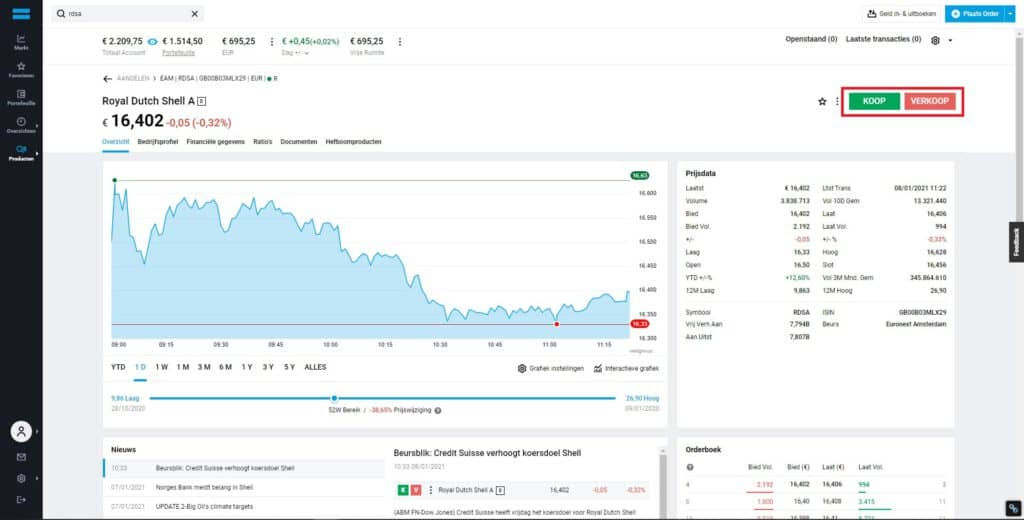The height and width of the screenshot is (520, 1024).
Task: Open the Markt section in sidebar
Action: point(21,42)
